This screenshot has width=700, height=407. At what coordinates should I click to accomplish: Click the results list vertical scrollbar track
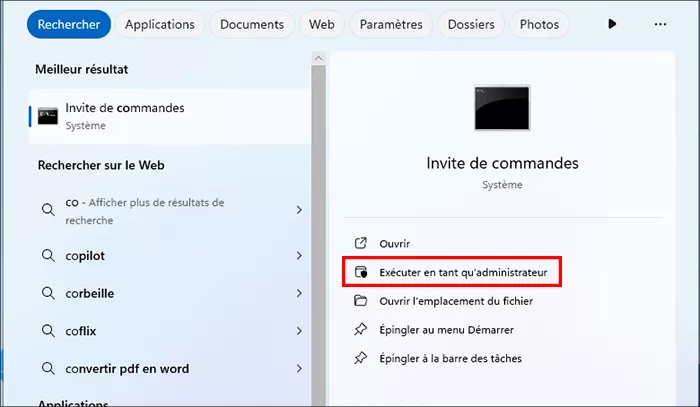[318, 236]
